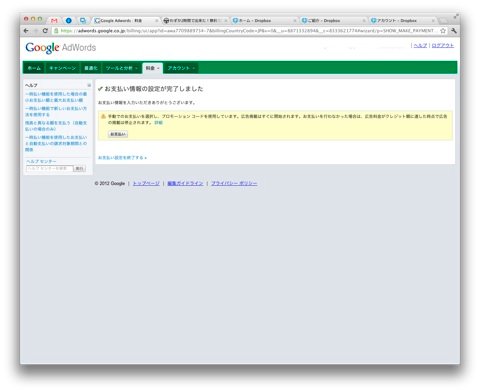
Task: Open the third help sidebar link about 自動支払い
Action: pos(56,126)
